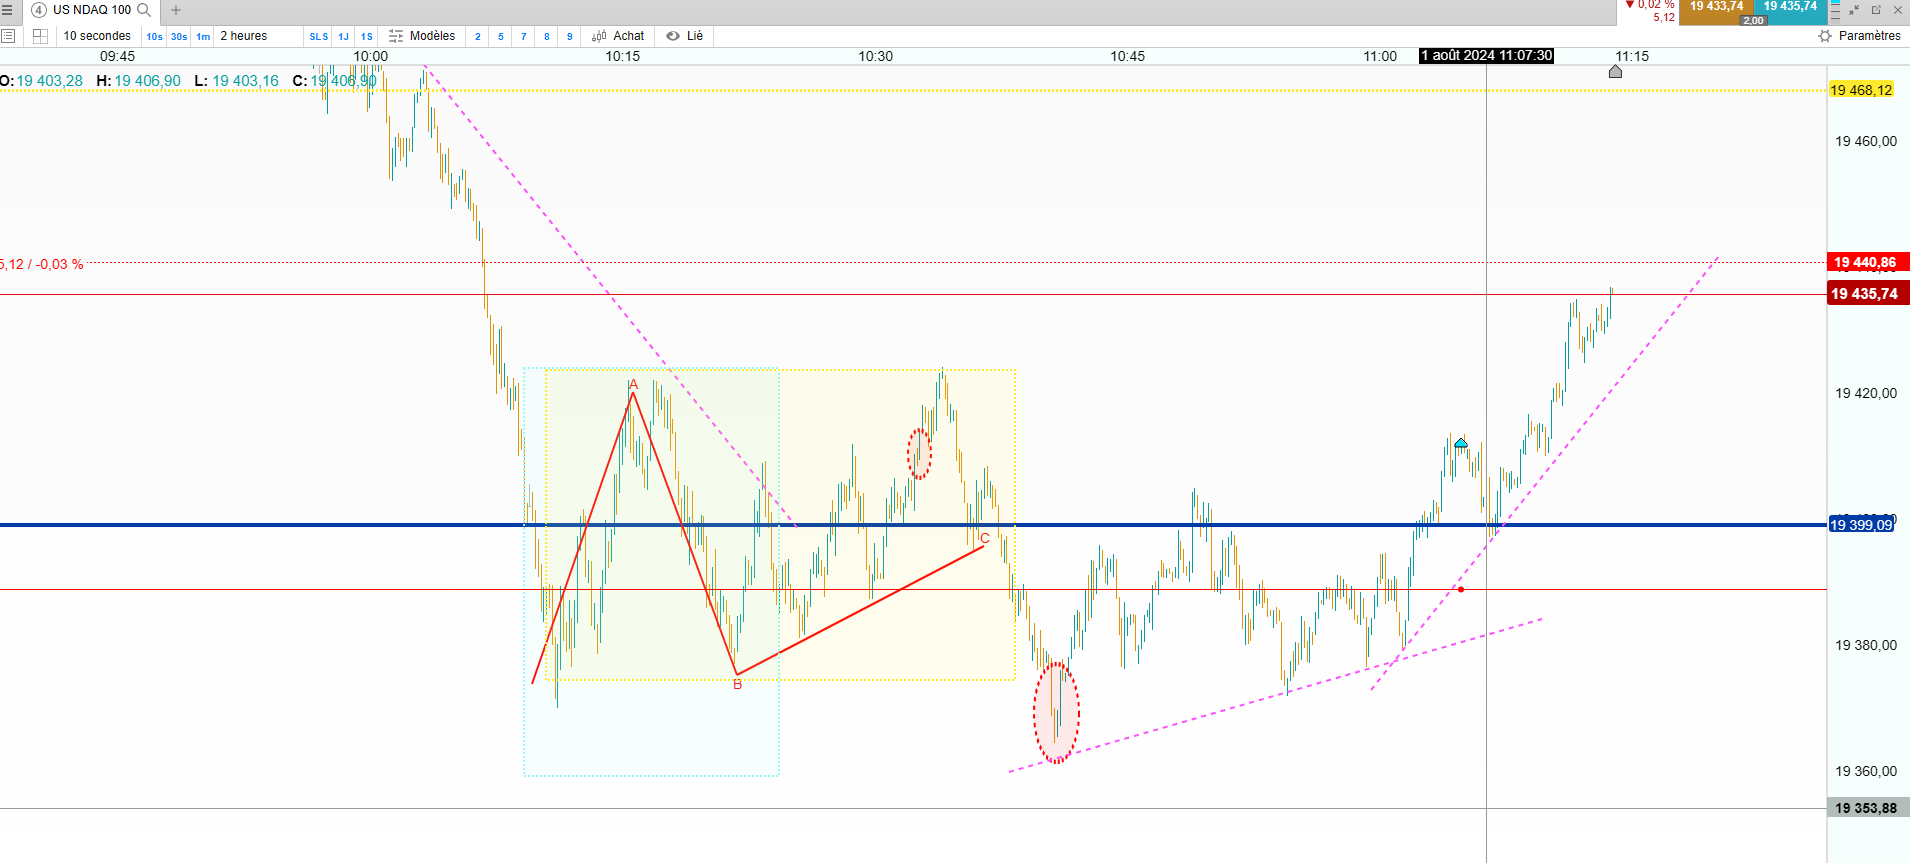
Task: Click the orange sell price 19 433,74 button
Action: click(x=1716, y=7)
